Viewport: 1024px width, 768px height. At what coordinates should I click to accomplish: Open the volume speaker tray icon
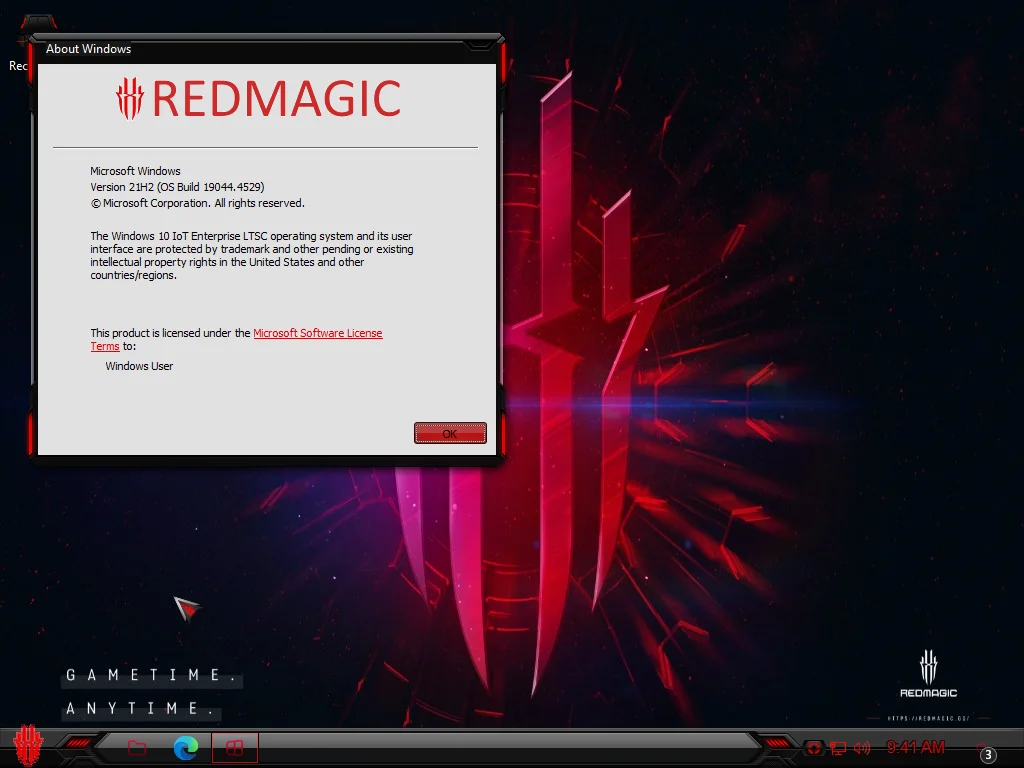tap(861, 748)
